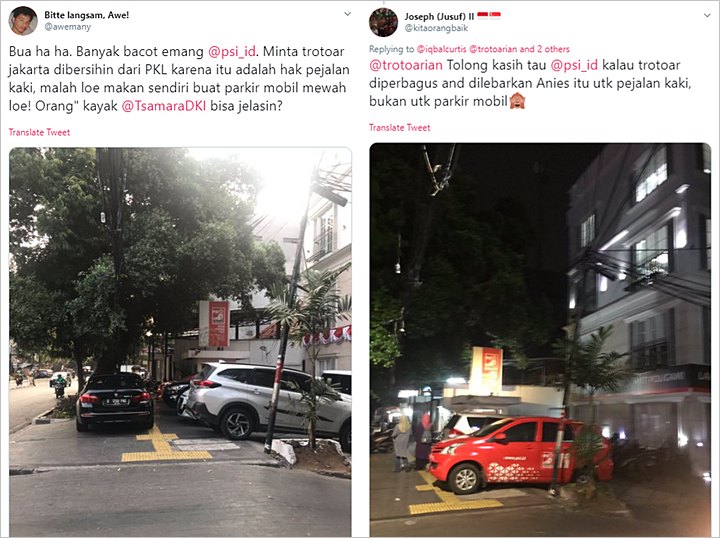
Task: Open the @TsamaraDKI mention
Action: [163, 106]
